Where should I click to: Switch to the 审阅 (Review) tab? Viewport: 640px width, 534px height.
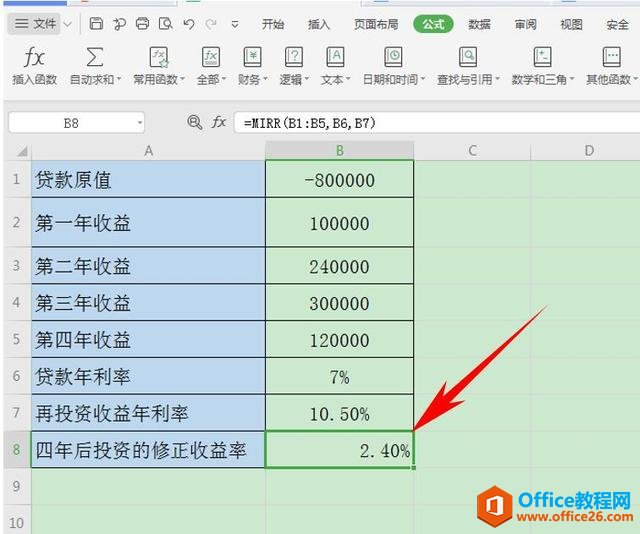525,24
